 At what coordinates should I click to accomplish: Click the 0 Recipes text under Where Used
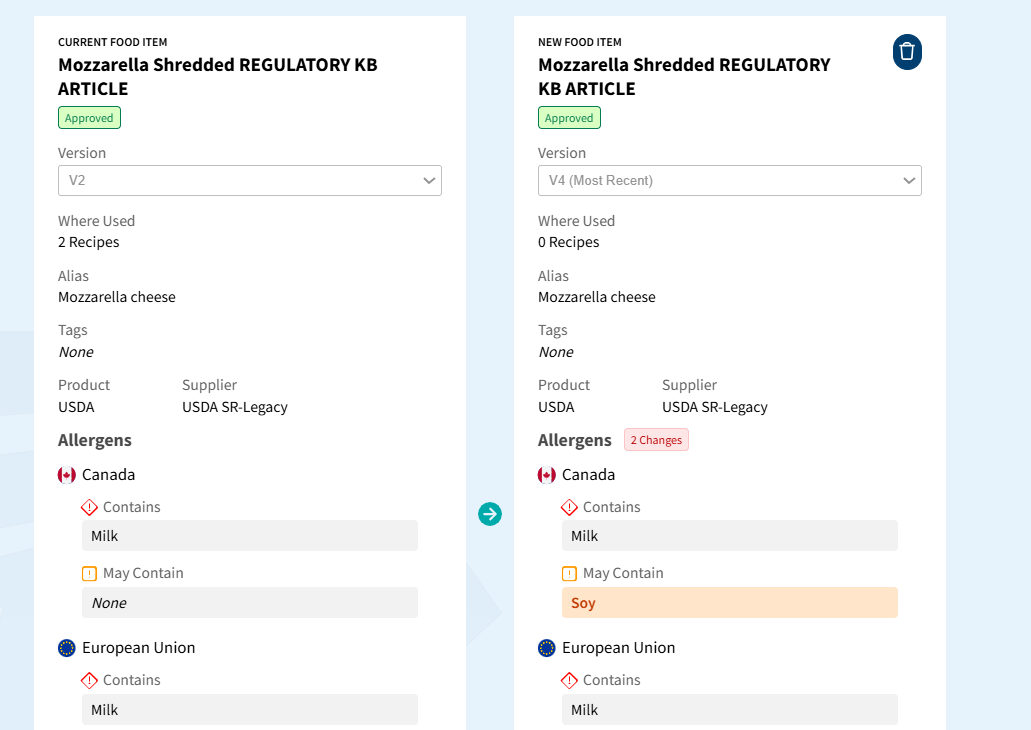[x=569, y=242]
